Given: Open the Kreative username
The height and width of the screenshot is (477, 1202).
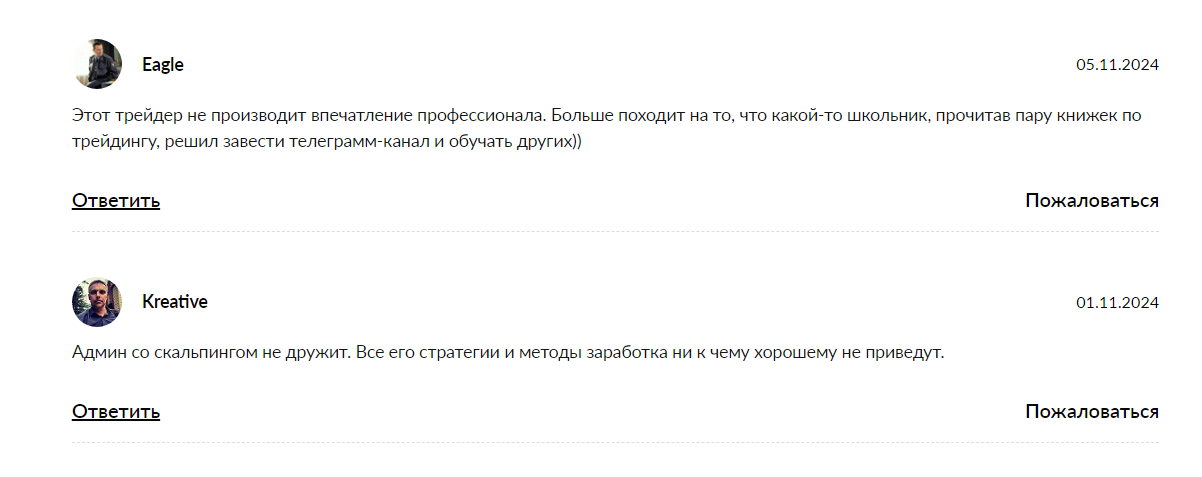Looking at the screenshot, I should (175, 302).
